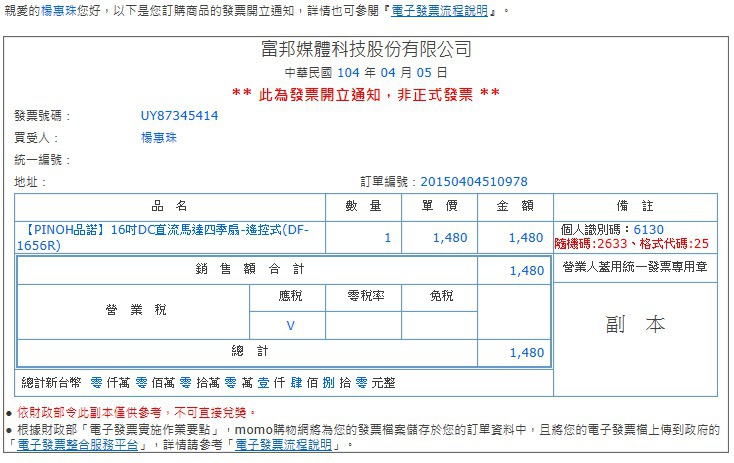This screenshot has width=734, height=463.
Task: Open the 電子發票流程說明 link in bottom note
Action: click(284, 444)
